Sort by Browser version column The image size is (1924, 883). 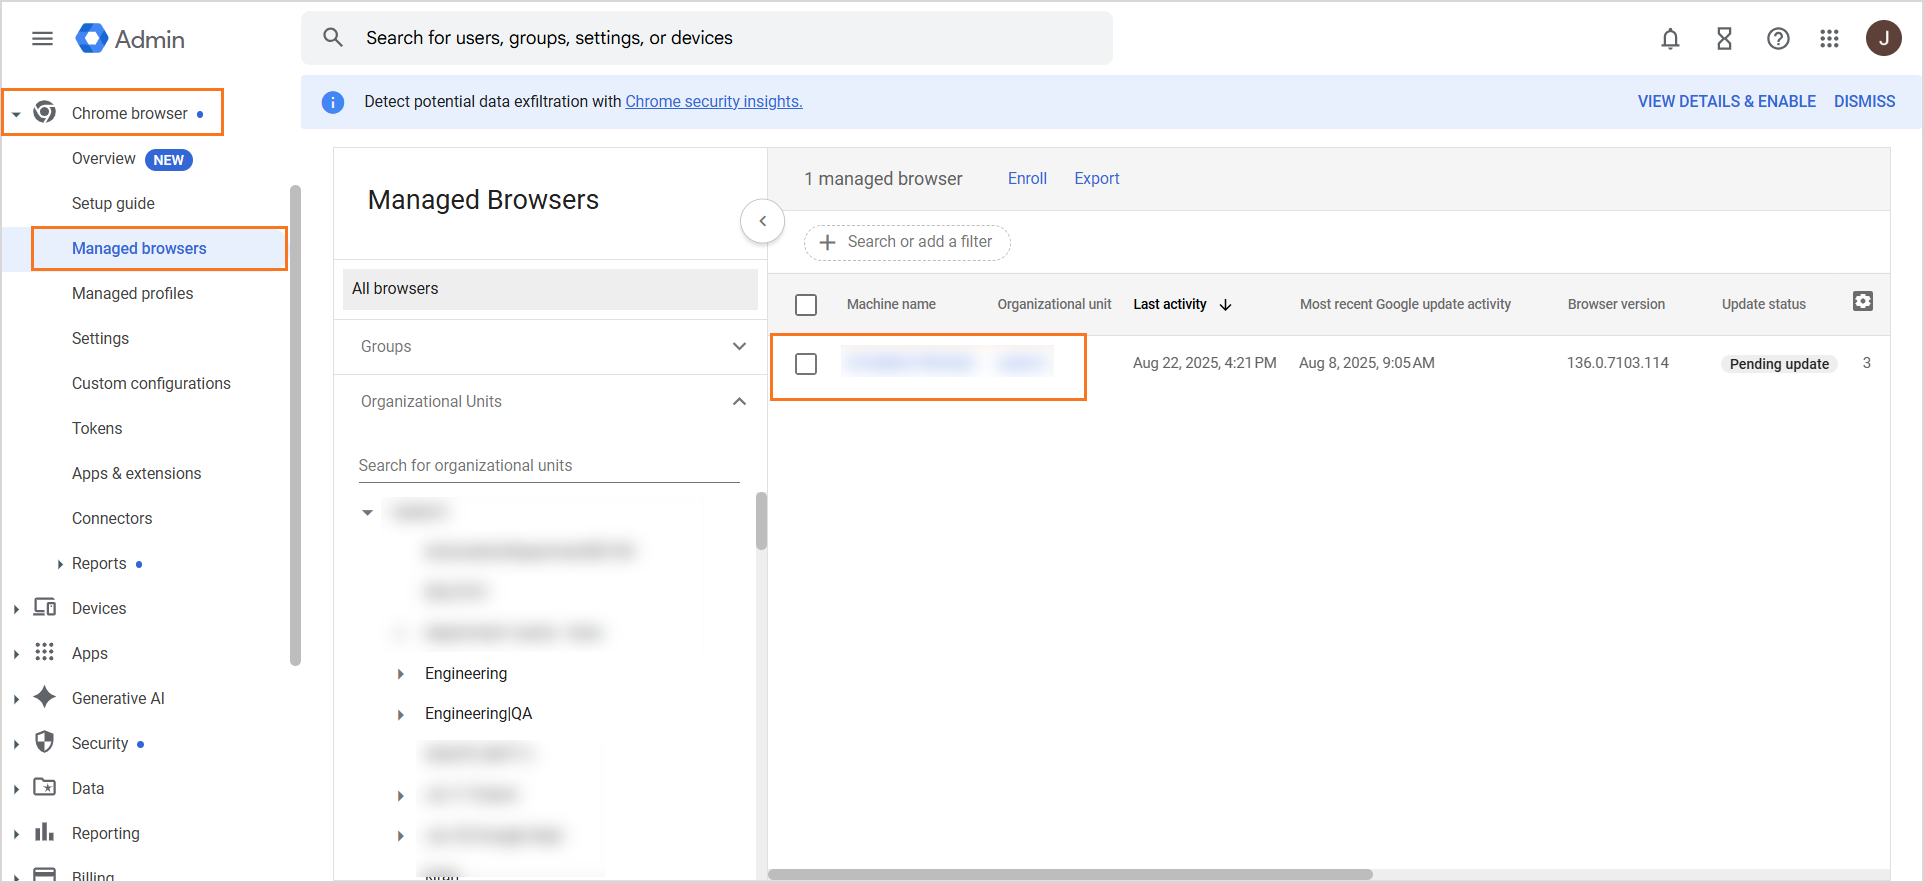click(1616, 304)
